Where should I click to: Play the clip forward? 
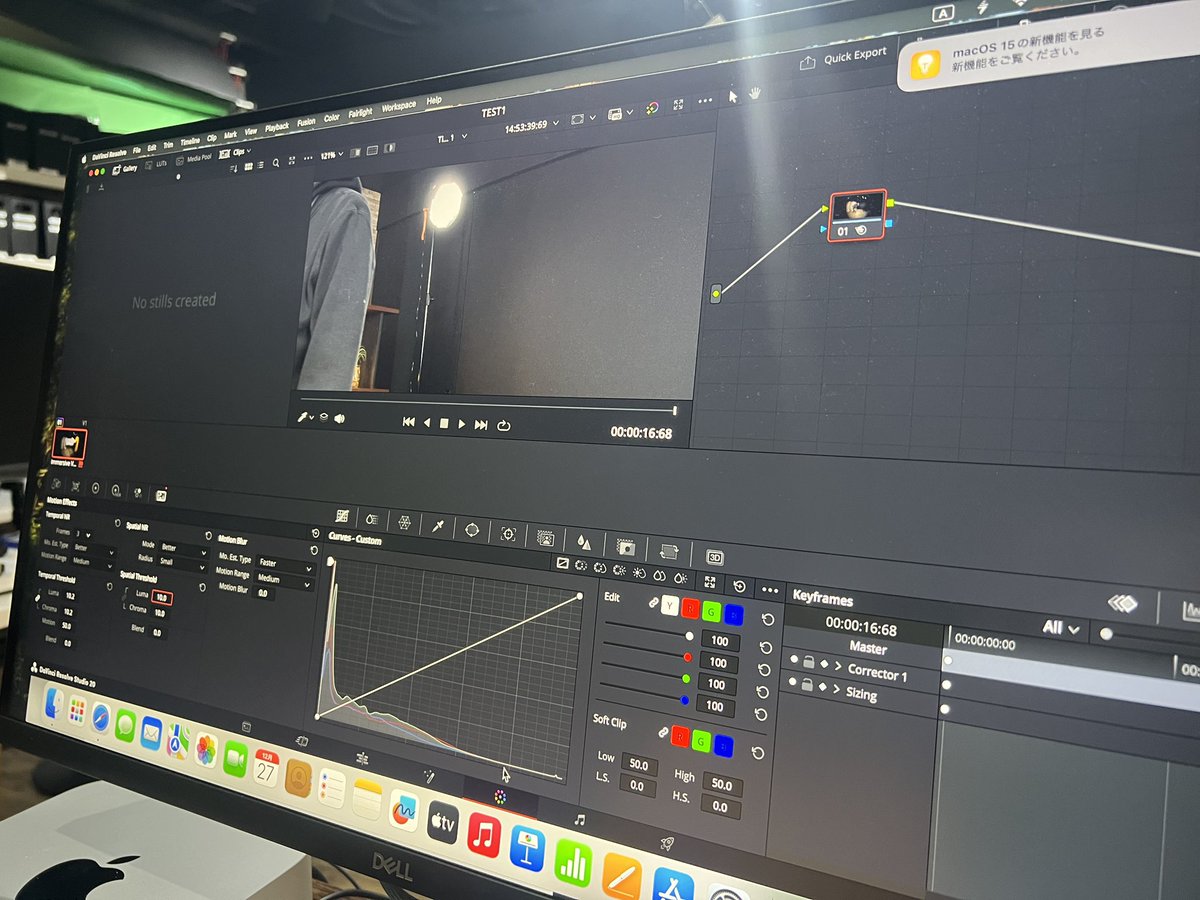462,423
